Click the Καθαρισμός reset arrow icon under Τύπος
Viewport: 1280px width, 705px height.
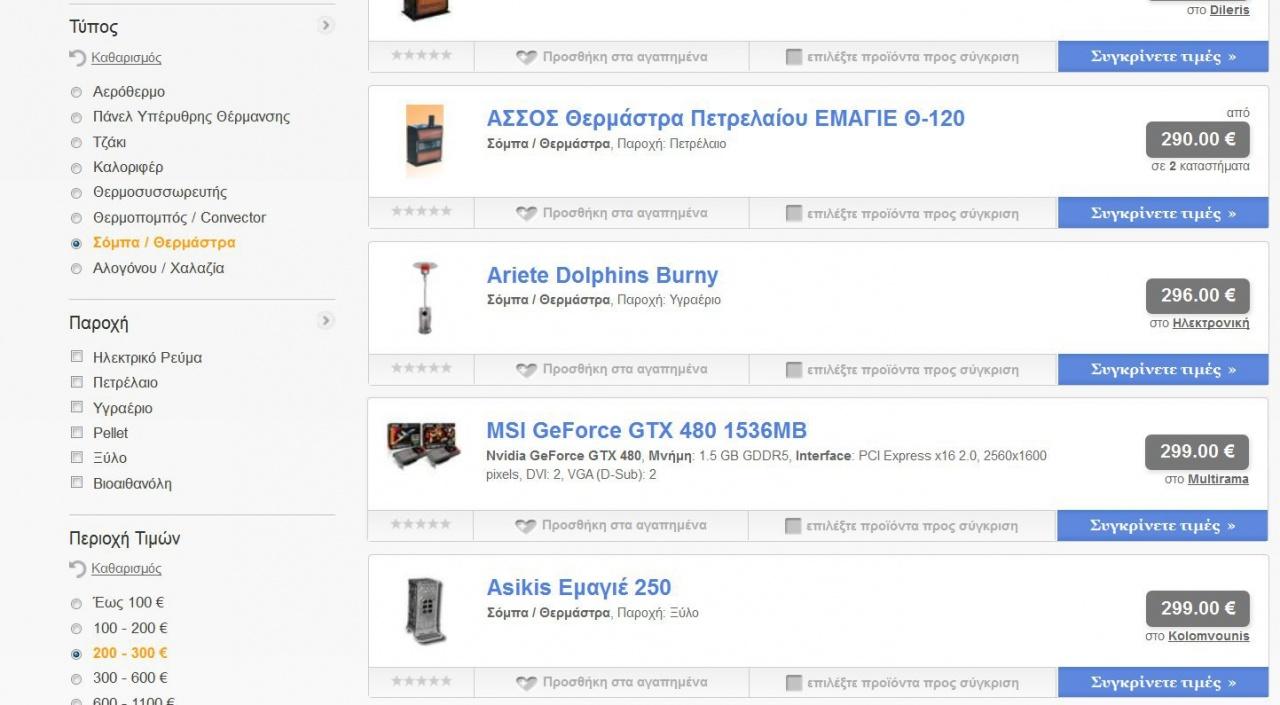pyautogui.click(x=78, y=58)
